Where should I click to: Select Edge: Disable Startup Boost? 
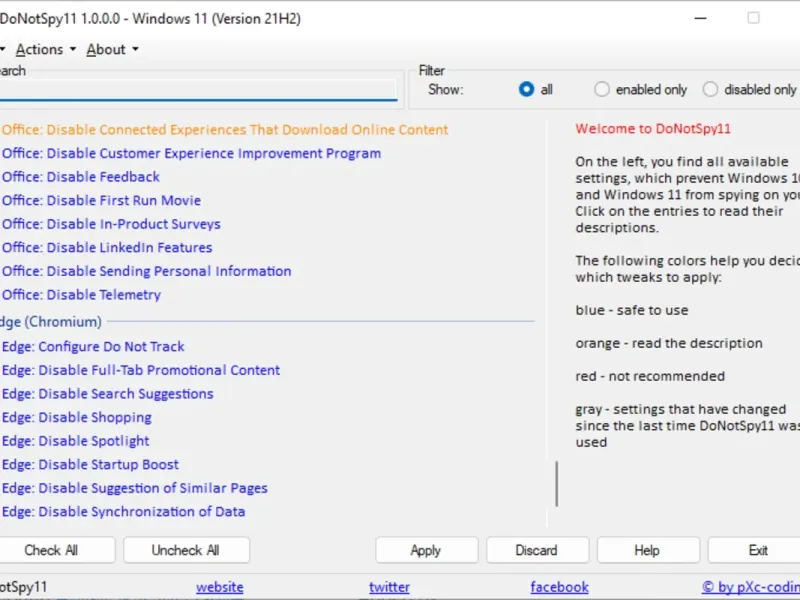[x=90, y=464]
